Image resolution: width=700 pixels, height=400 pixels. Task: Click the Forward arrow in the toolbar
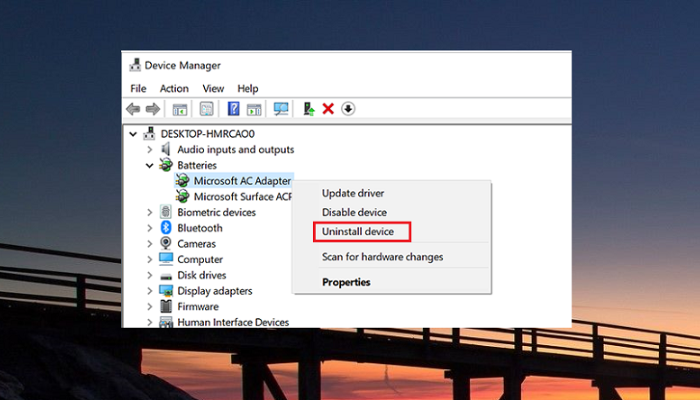click(153, 109)
